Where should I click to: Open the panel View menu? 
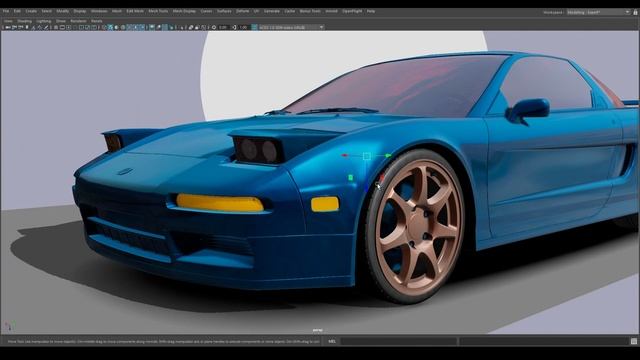[8, 21]
